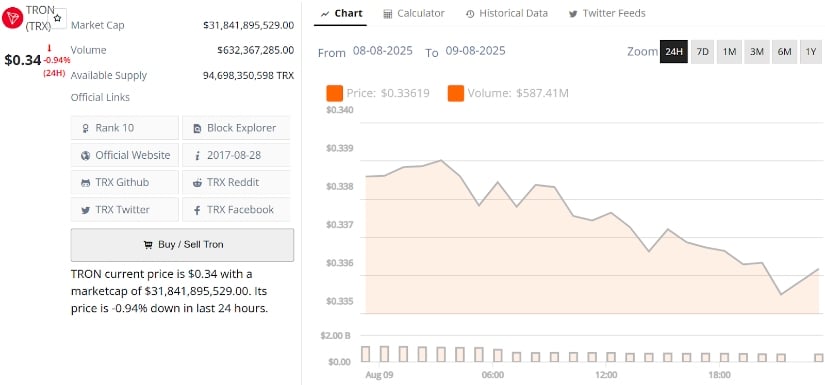Select the 6M zoom range

coord(784,52)
